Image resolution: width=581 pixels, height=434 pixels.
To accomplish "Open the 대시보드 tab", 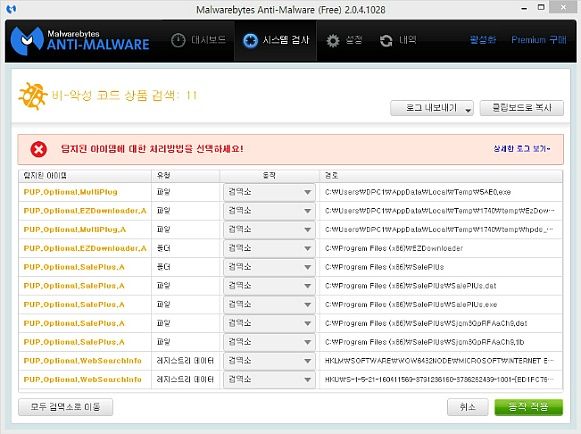I will coord(198,40).
